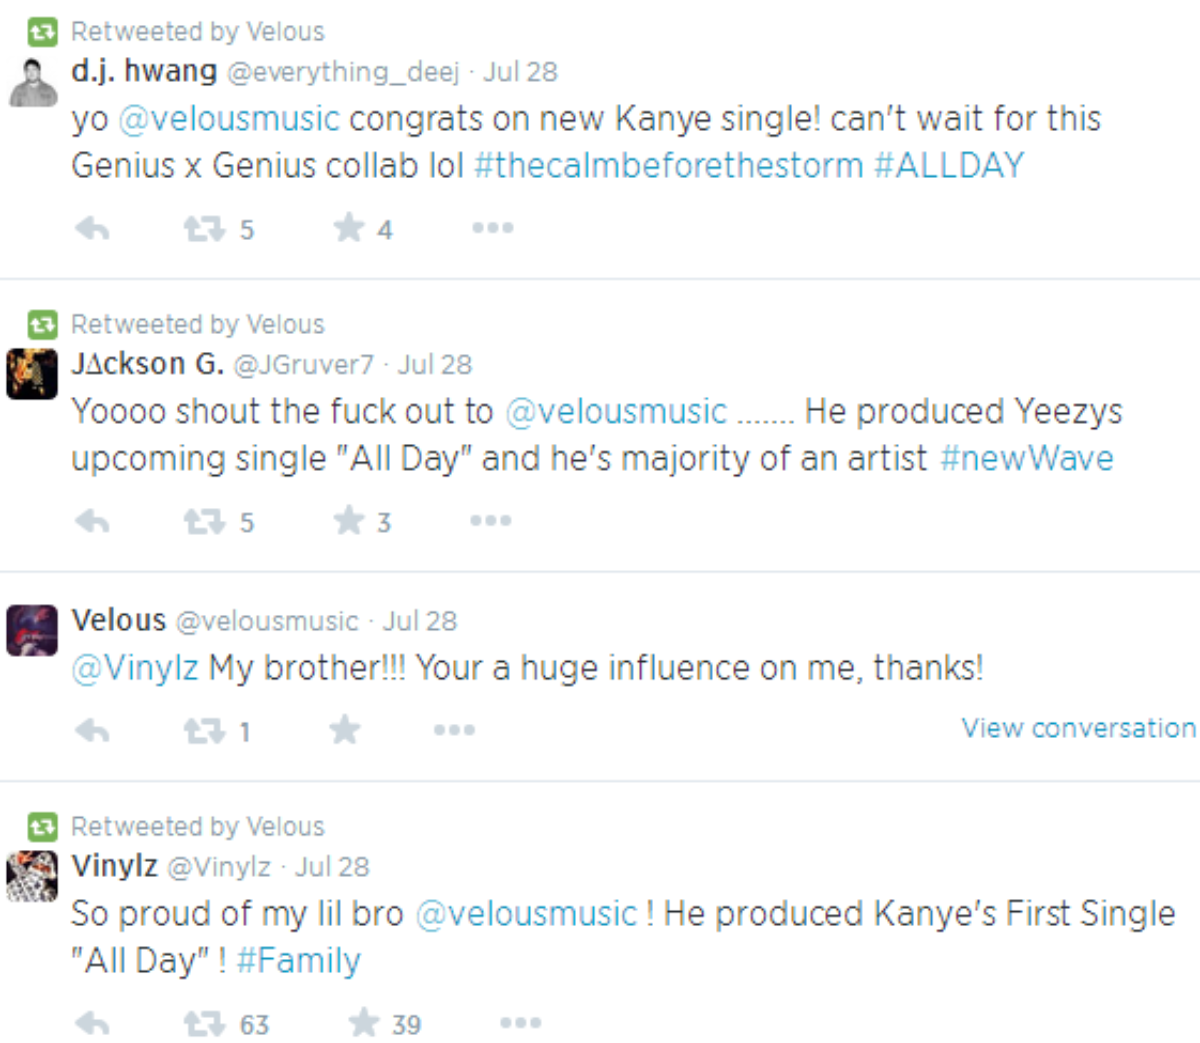Open d.j. hwang's profile avatar
Screen dimensions: 1200x1043
pos(33,82)
